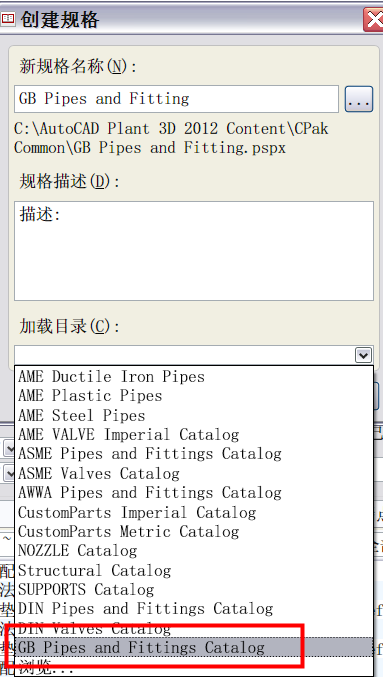Collapse the 加载目录 dropdown arrow
Image resolution: width=383 pixels, height=677 pixels.
[364, 355]
